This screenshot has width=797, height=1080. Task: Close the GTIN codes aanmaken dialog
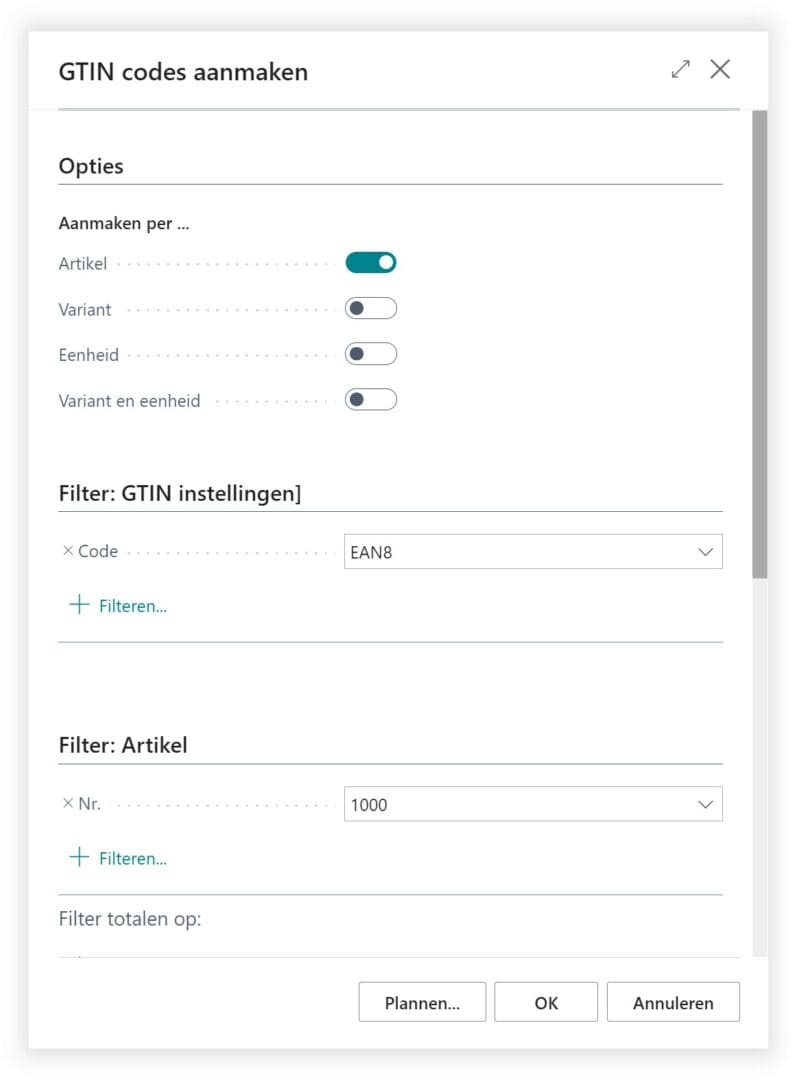[720, 69]
